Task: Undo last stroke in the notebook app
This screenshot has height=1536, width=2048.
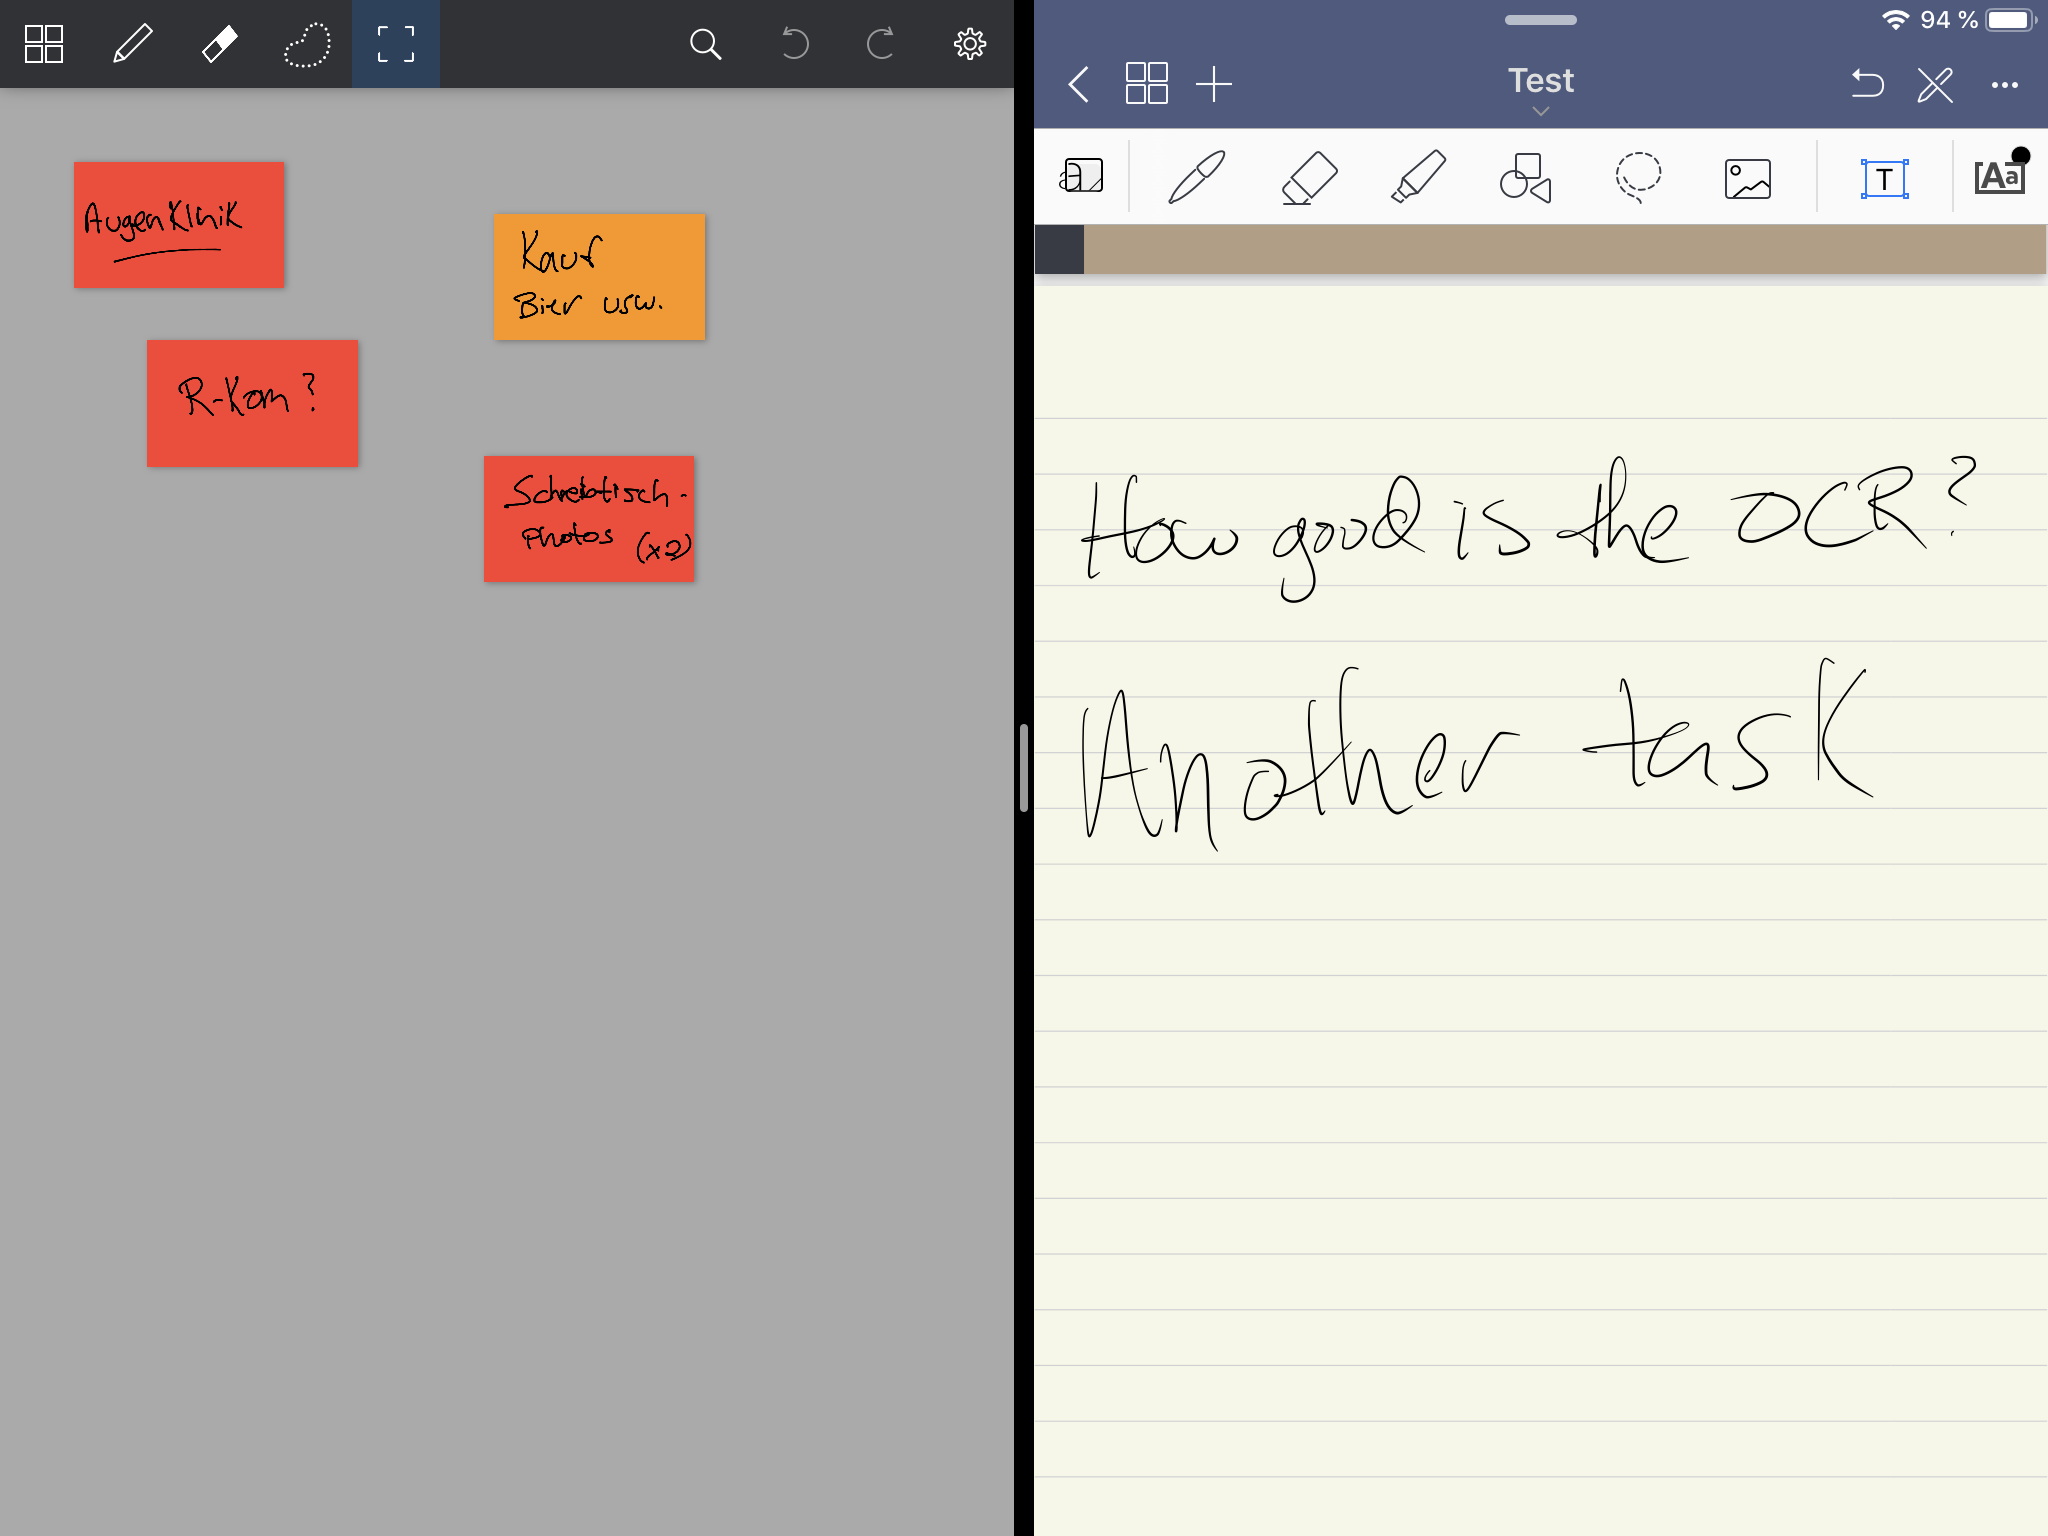Action: click(x=1867, y=84)
